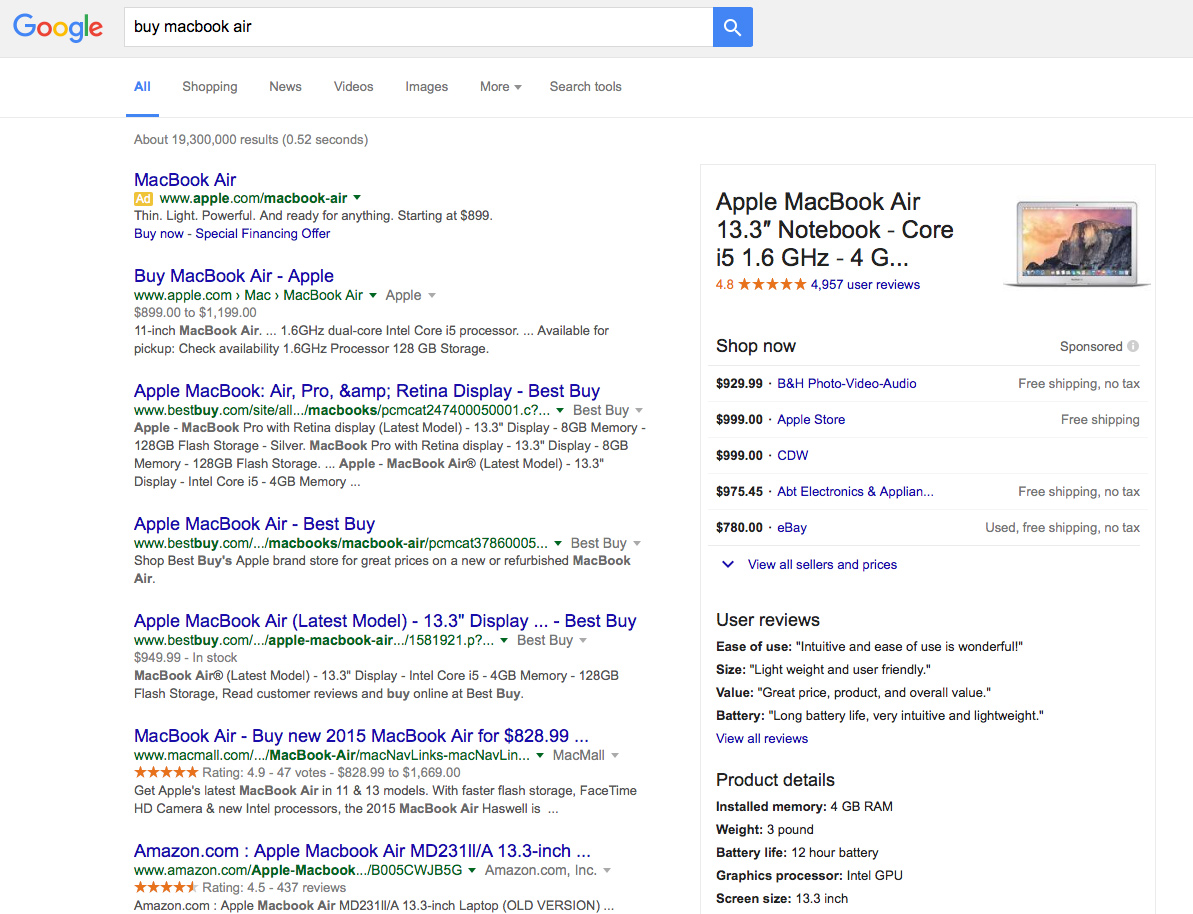The height and width of the screenshot is (914, 1193).
Task: Open 'Amazon.com : Apple Macbook Air MD231ll/A' result
Action: (x=362, y=851)
